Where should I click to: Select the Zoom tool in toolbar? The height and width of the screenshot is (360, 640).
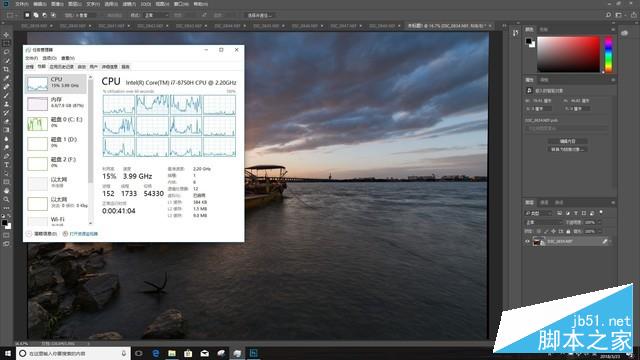tap(6, 199)
